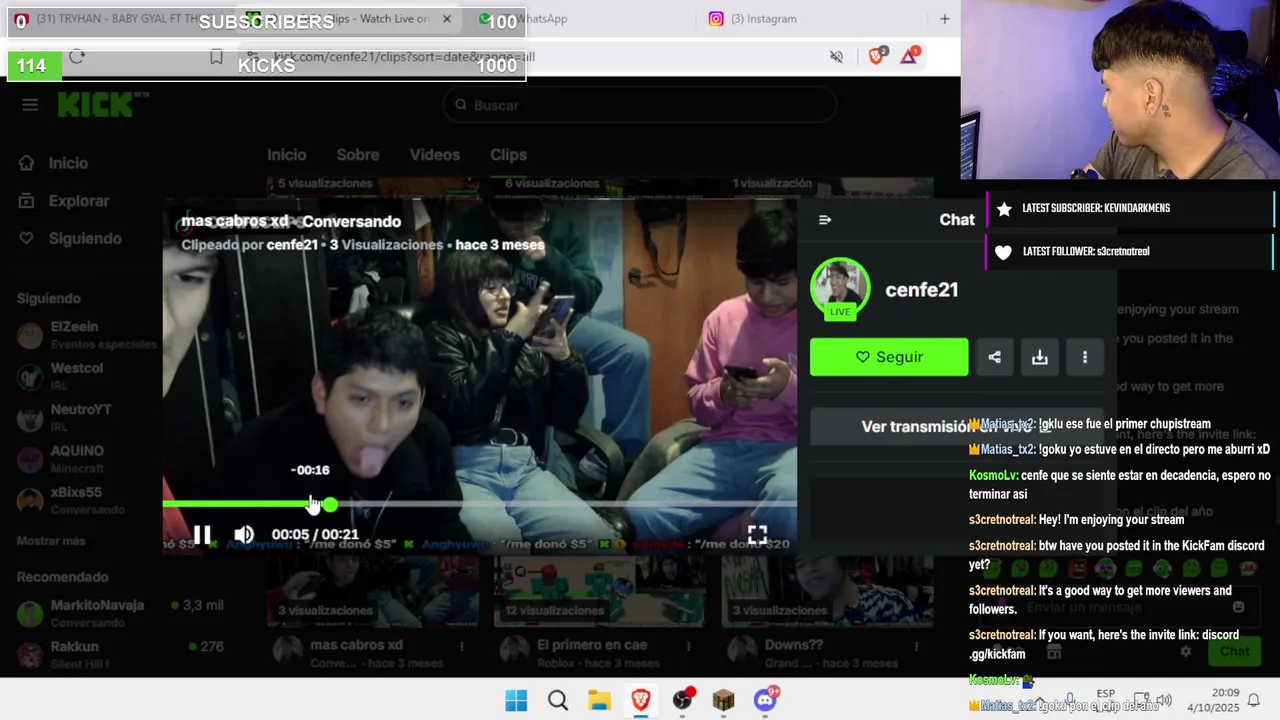Open Discord from taskbar

click(766, 700)
